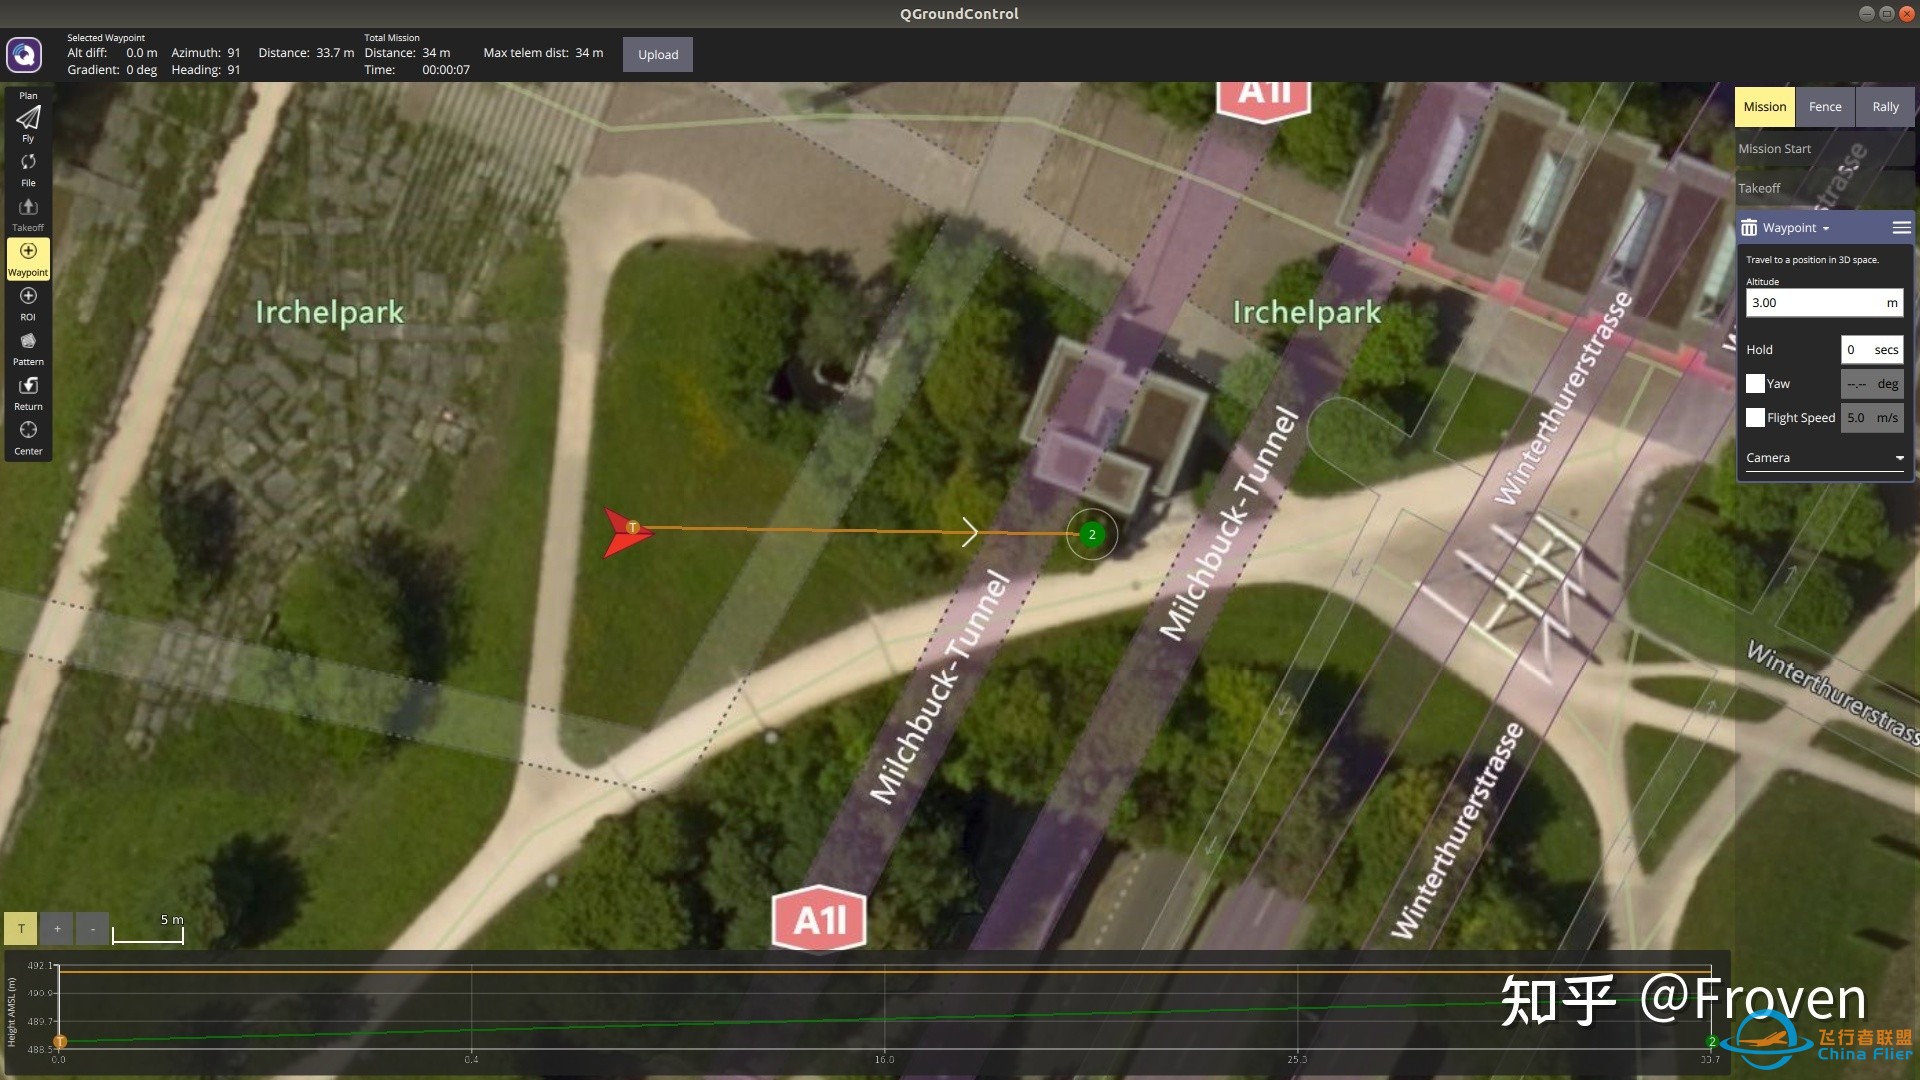The width and height of the screenshot is (1920, 1080).
Task: Select the Return tool icon
Action: click(28, 385)
